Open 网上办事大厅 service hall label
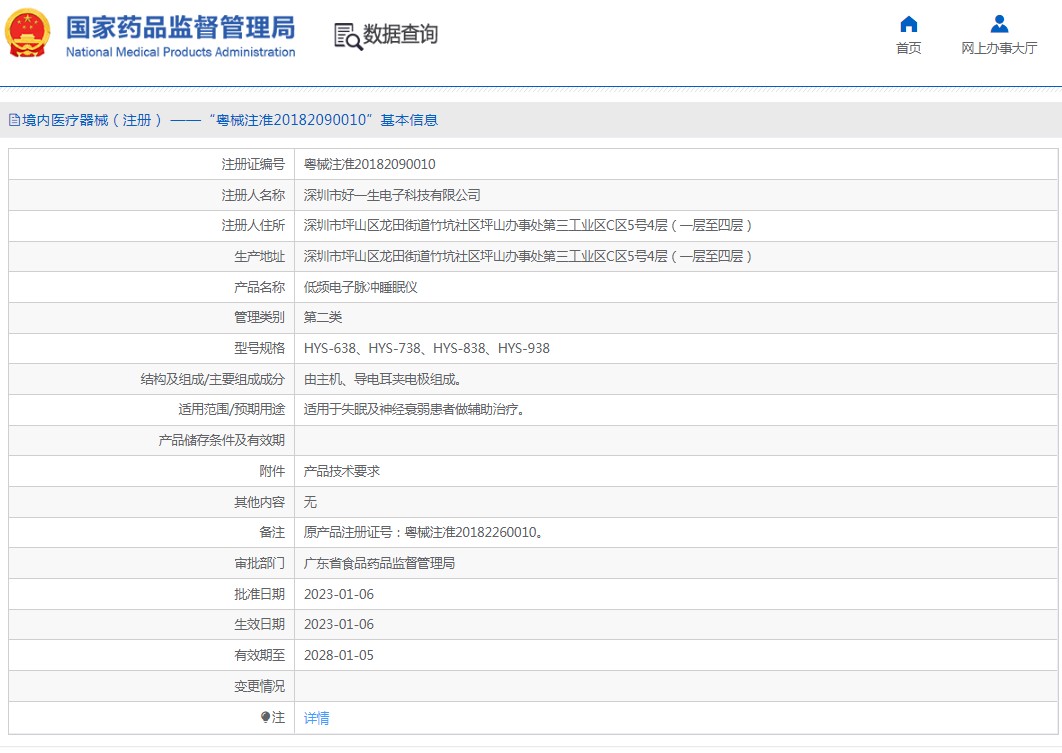The height and width of the screenshot is (753, 1062). click(999, 48)
